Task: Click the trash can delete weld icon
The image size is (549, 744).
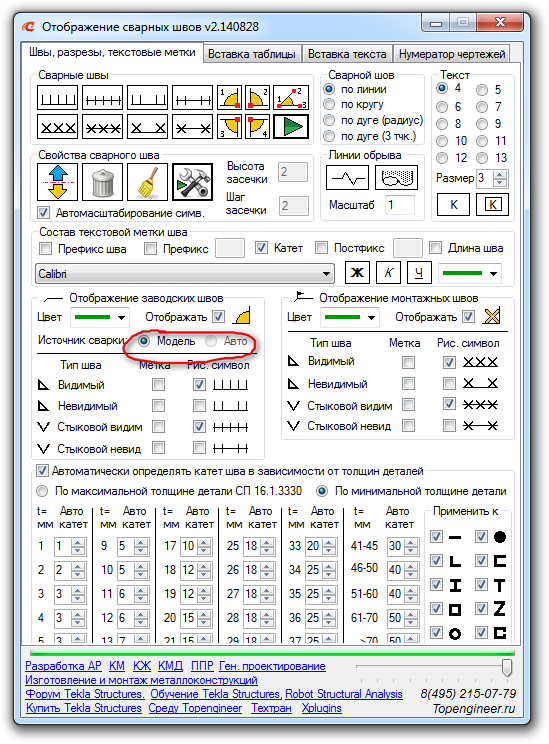Action: (102, 182)
